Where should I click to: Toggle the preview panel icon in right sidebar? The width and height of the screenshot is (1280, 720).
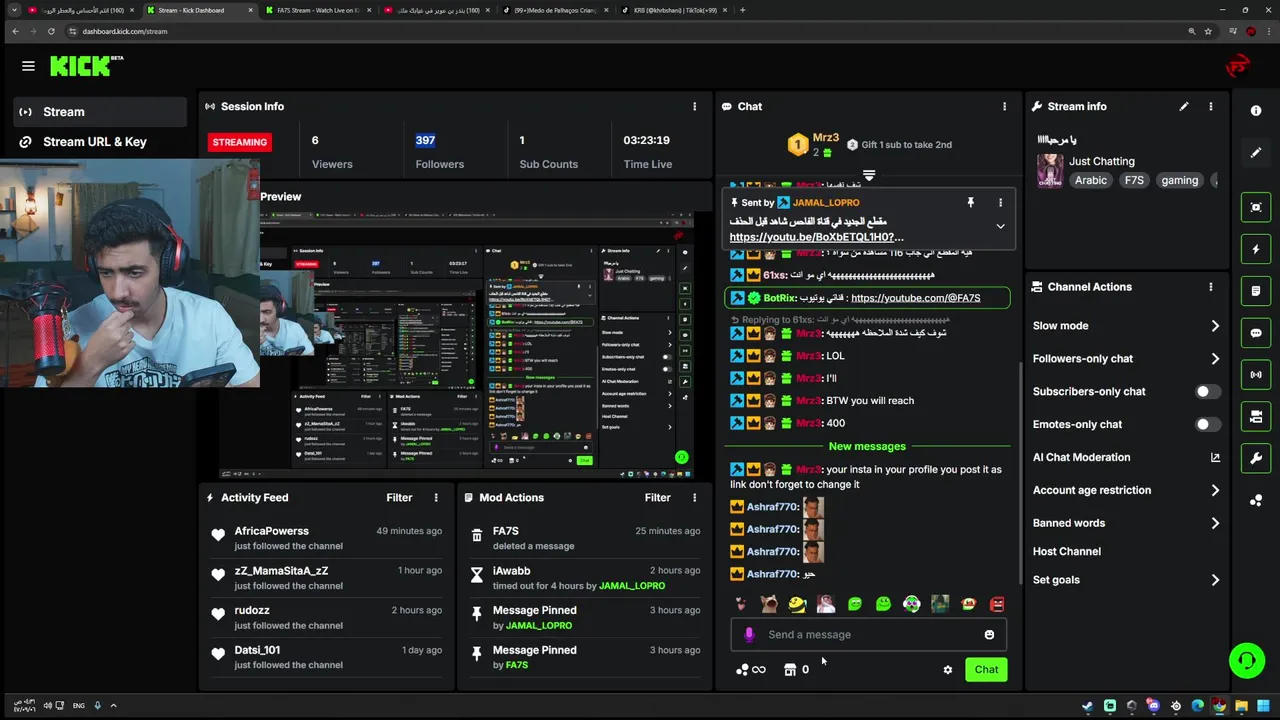tap(1256, 207)
